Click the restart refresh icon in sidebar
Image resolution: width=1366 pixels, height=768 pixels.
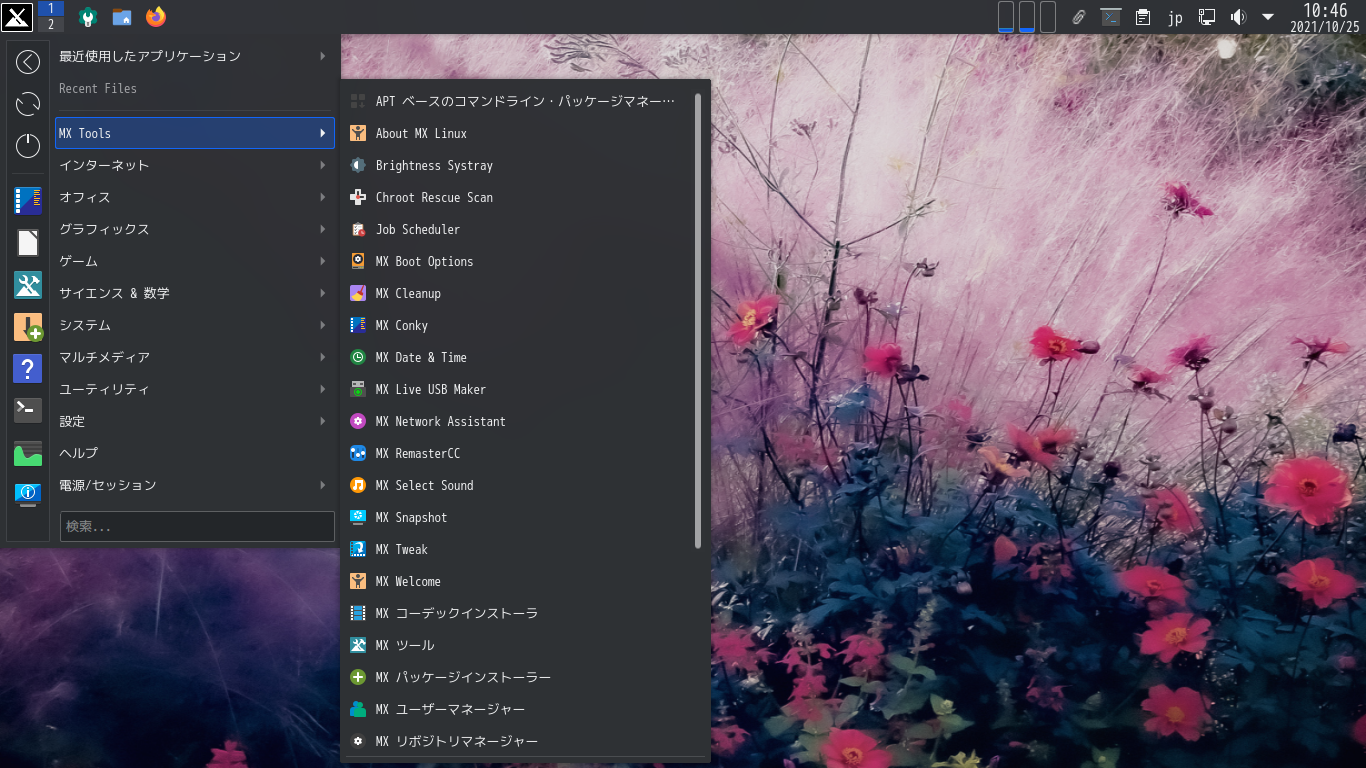pyautogui.click(x=28, y=103)
